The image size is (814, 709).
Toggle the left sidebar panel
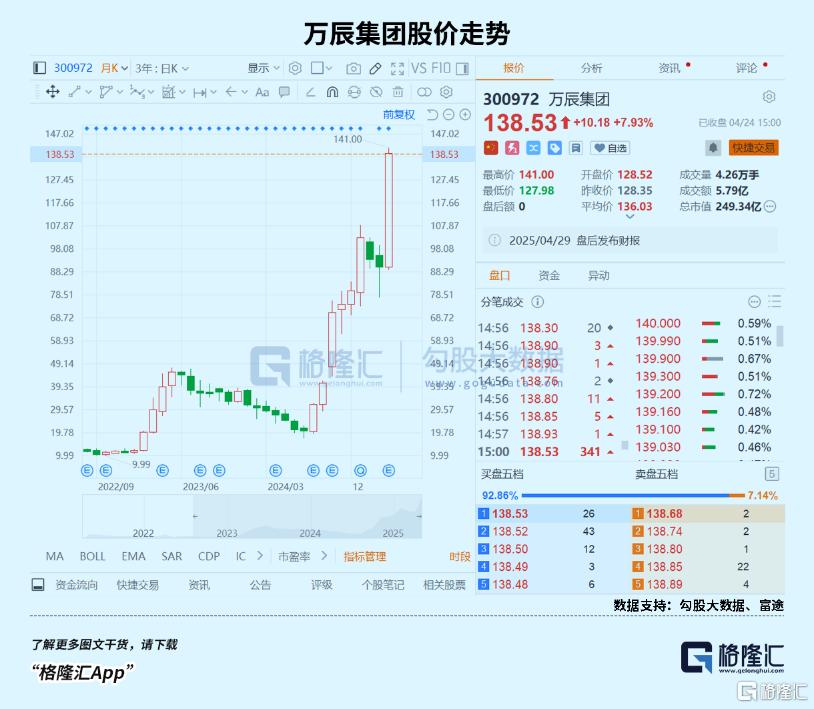39,68
